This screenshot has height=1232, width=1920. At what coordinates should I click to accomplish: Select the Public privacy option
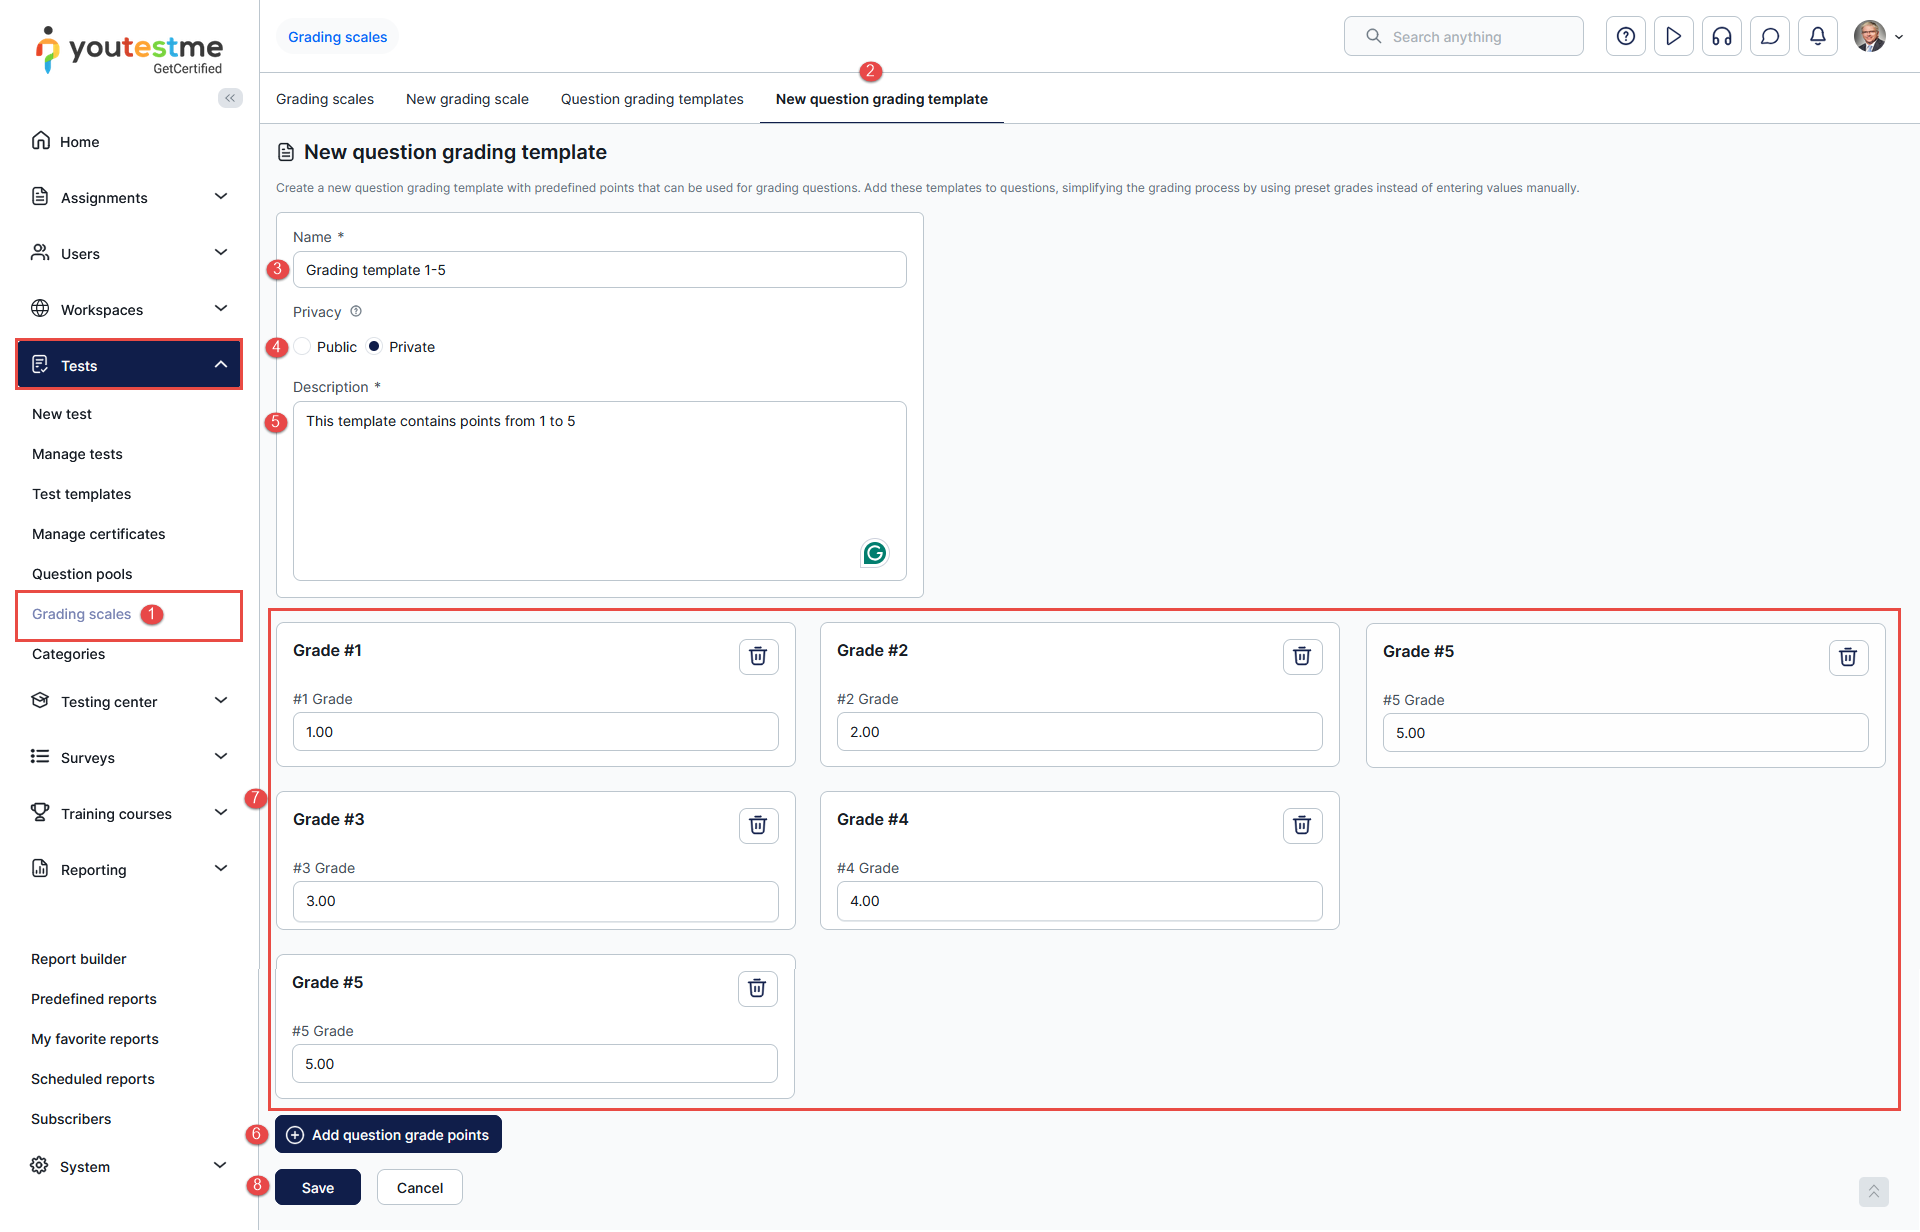click(x=303, y=347)
